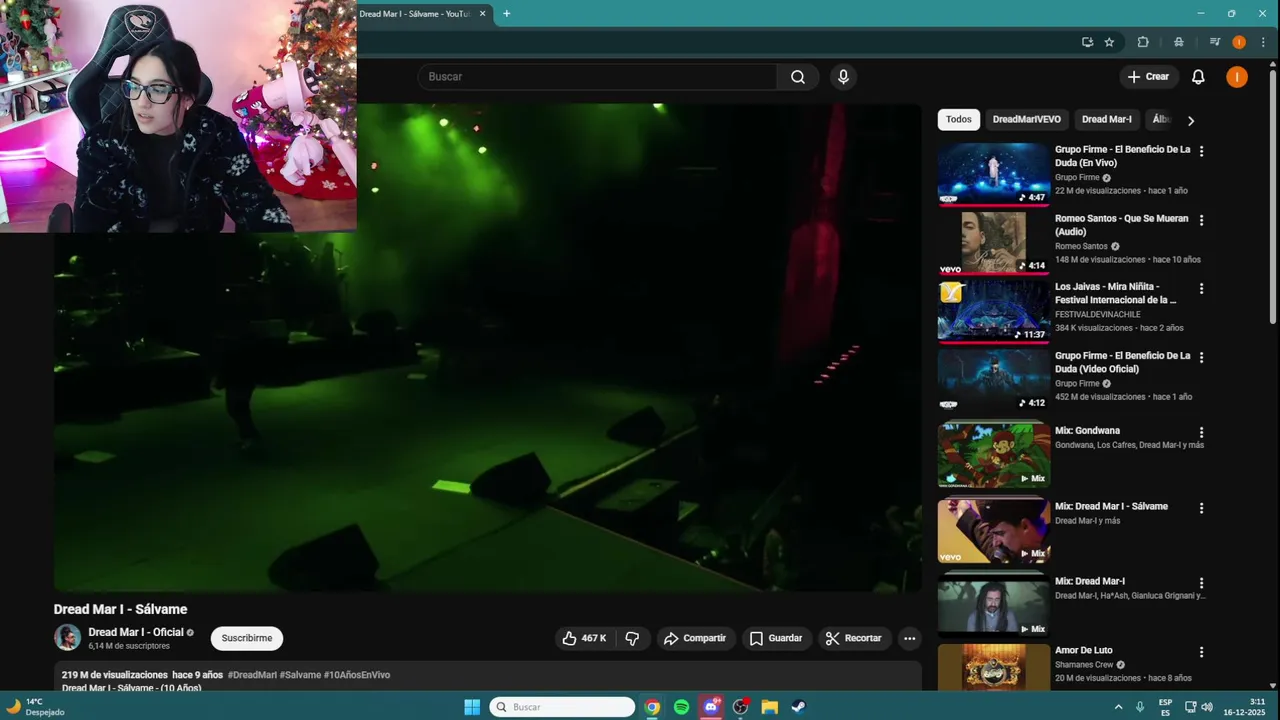Viewport: 1280px width, 720px height.
Task: Click the Compartir share button
Action: pos(695,638)
